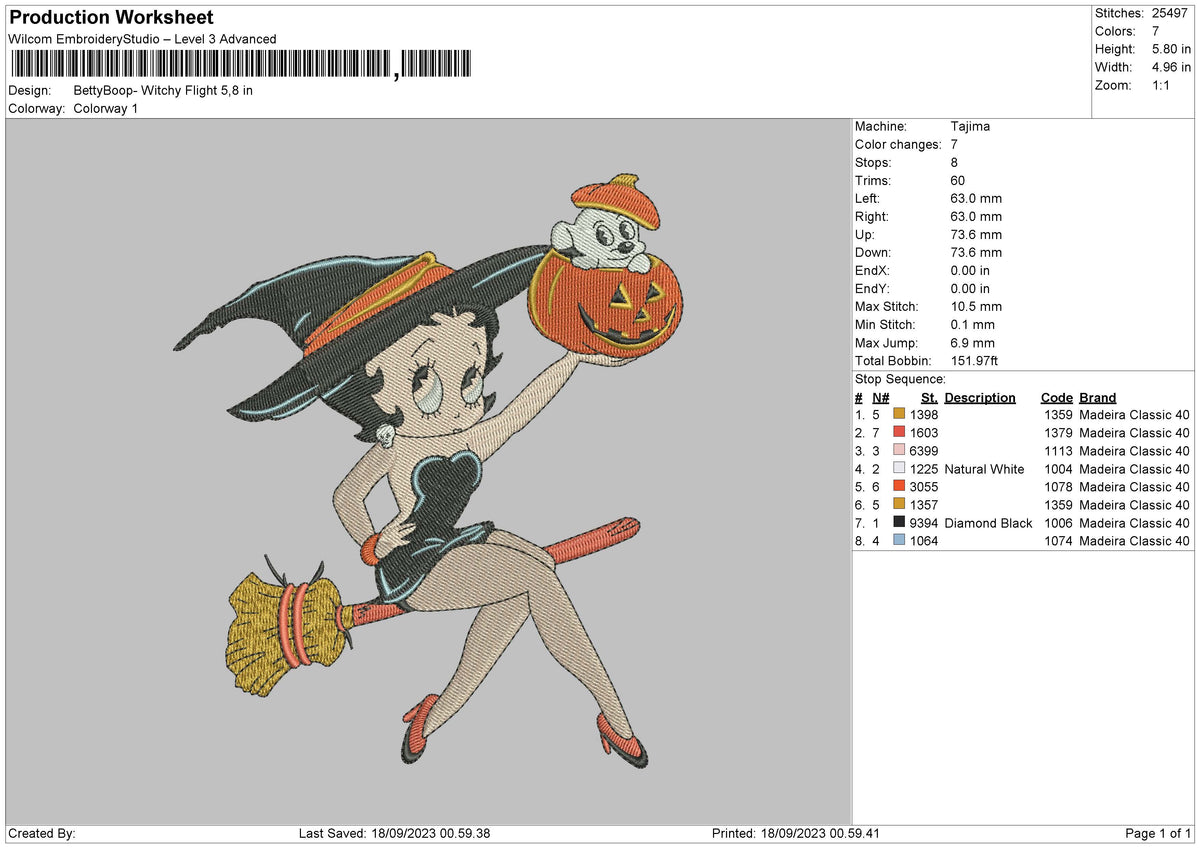This screenshot has width=1200, height=848.
Task: Click the Total Bobbin value 151.97ft
Action: (x=974, y=360)
